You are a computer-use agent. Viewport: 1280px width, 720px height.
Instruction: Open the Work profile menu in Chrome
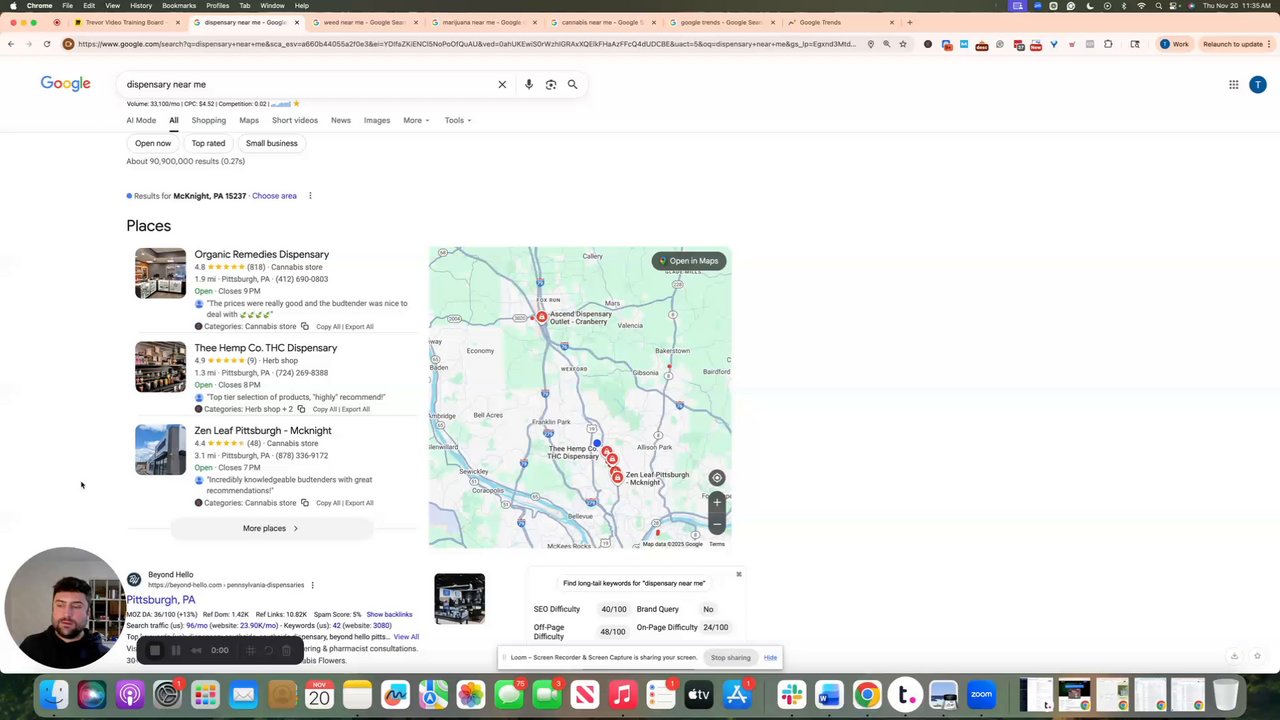click(1174, 44)
